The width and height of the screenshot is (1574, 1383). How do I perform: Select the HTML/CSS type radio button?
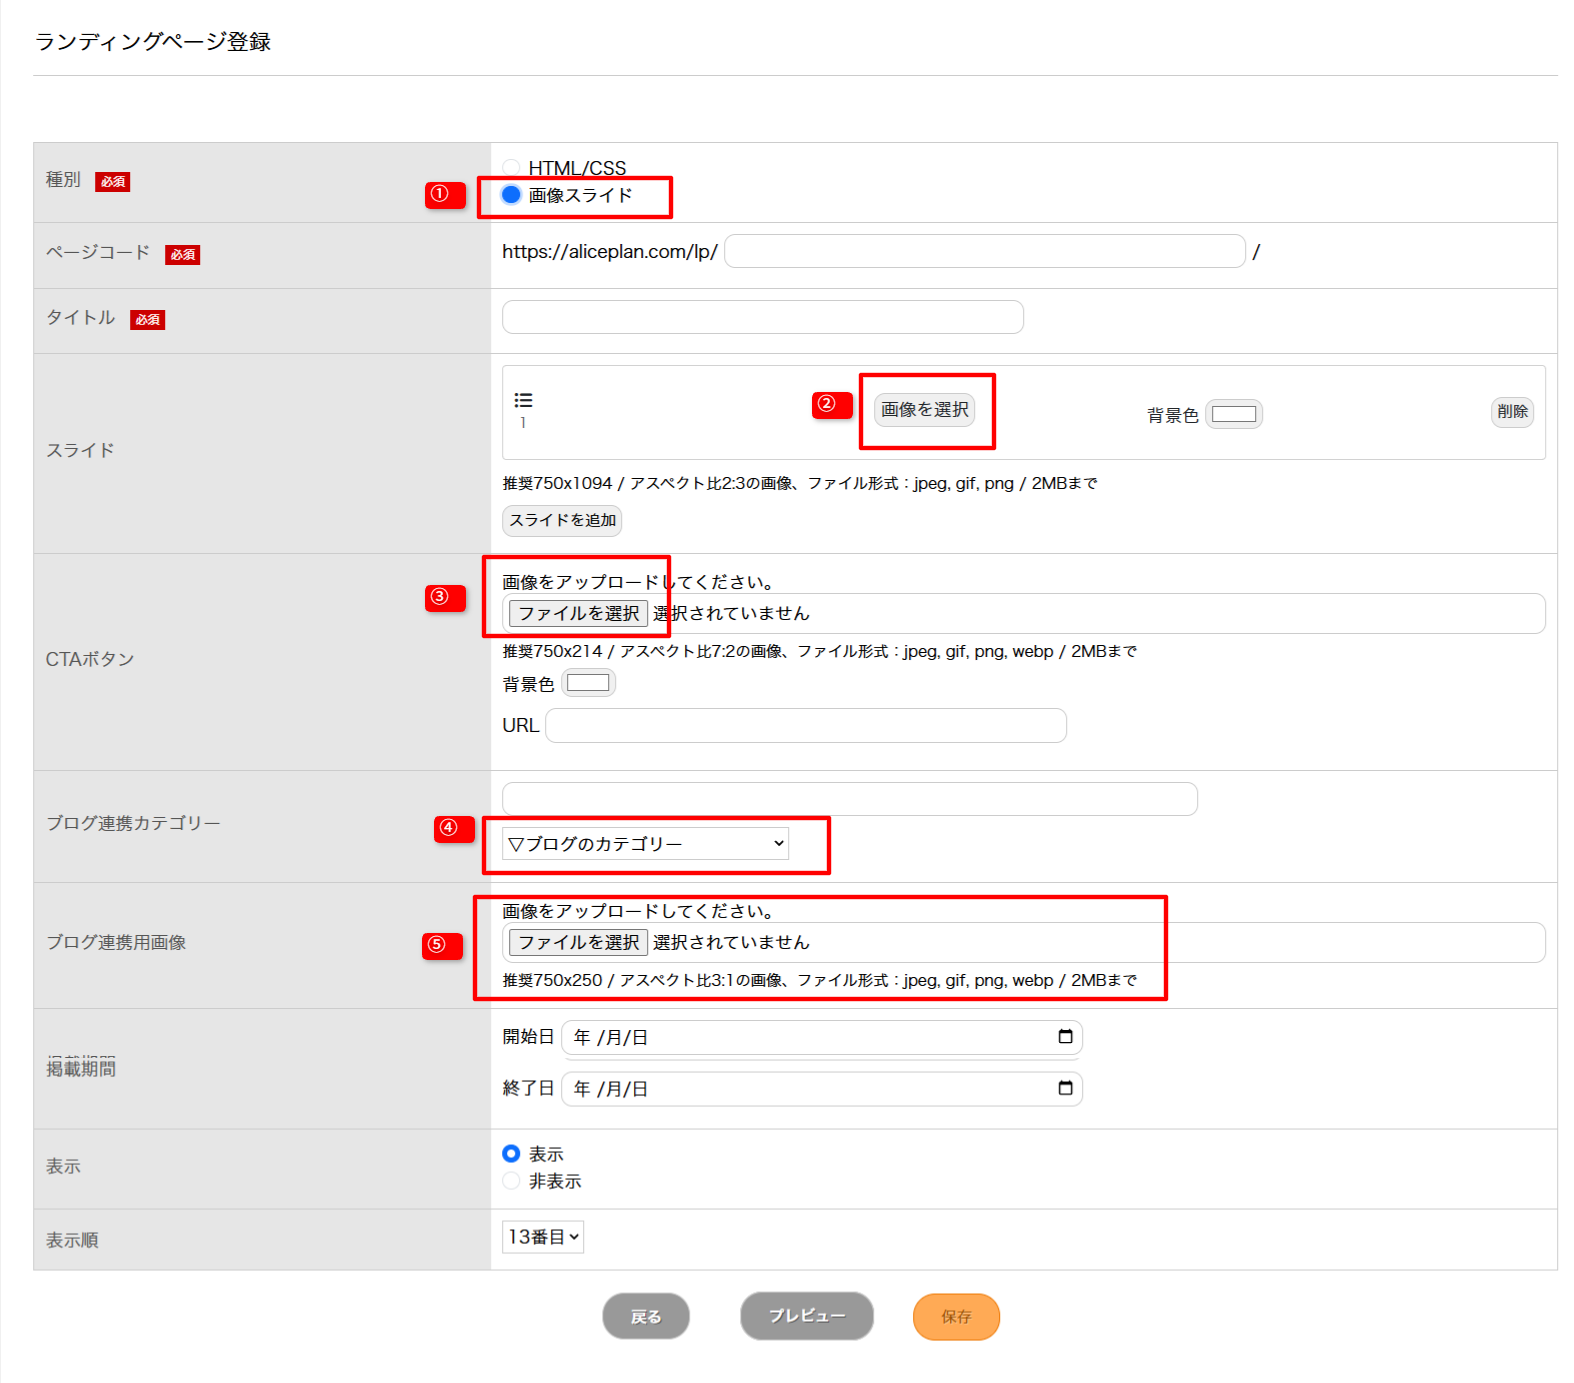click(x=511, y=167)
